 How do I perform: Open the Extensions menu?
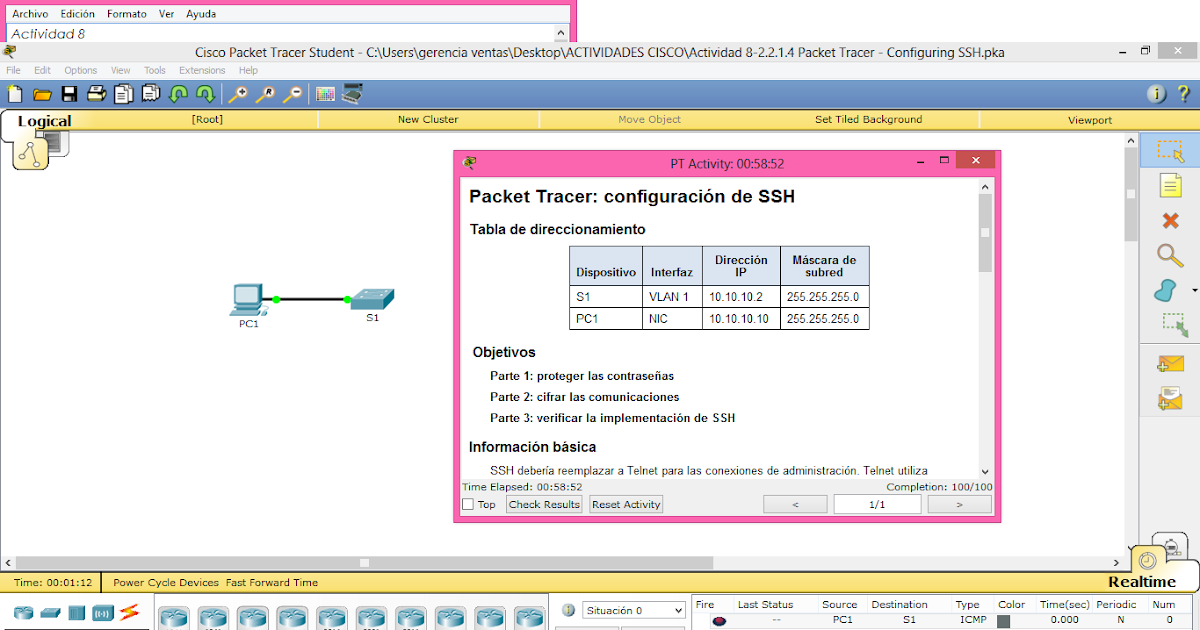(x=202, y=70)
